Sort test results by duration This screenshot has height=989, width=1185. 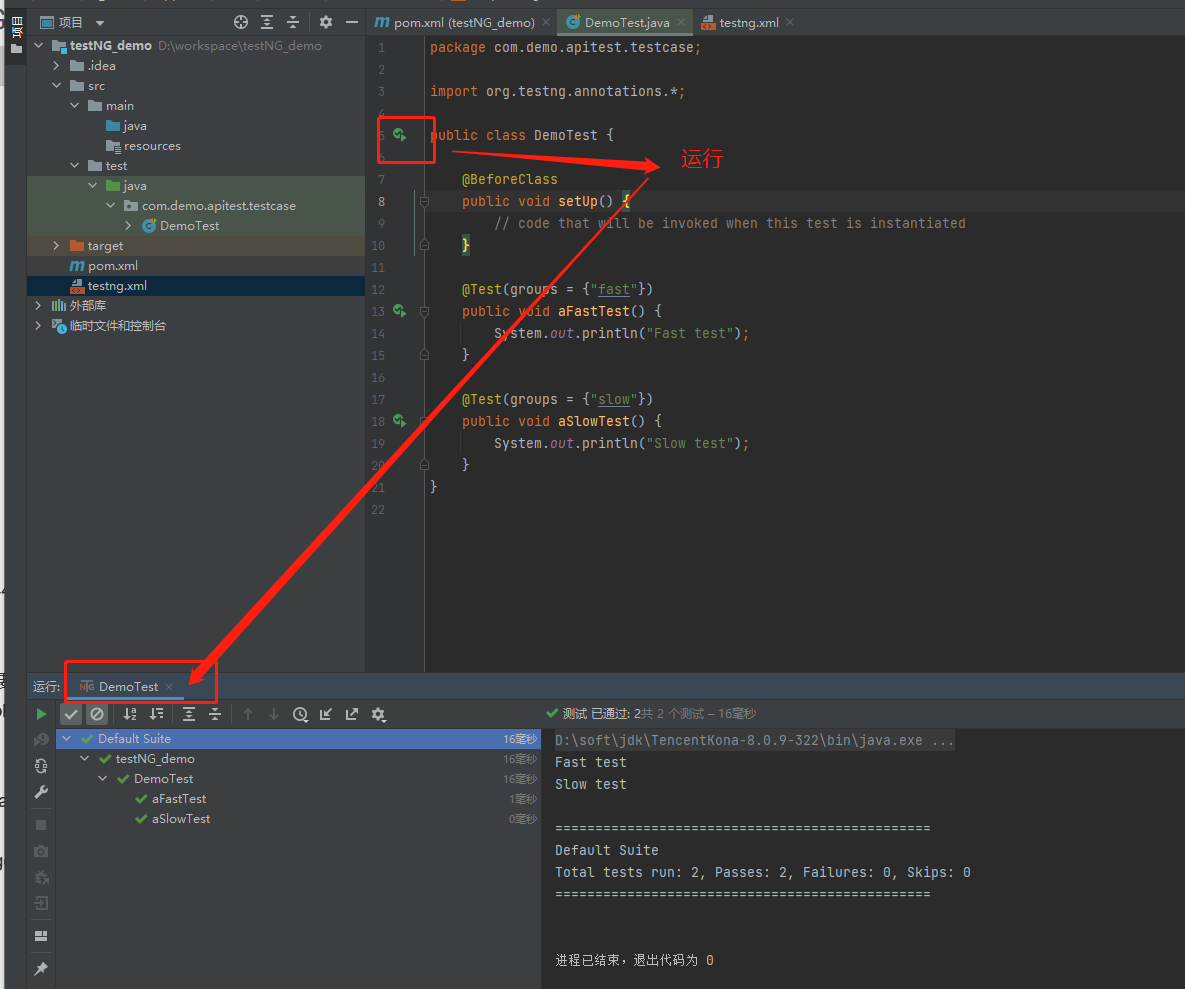[x=157, y=713]
